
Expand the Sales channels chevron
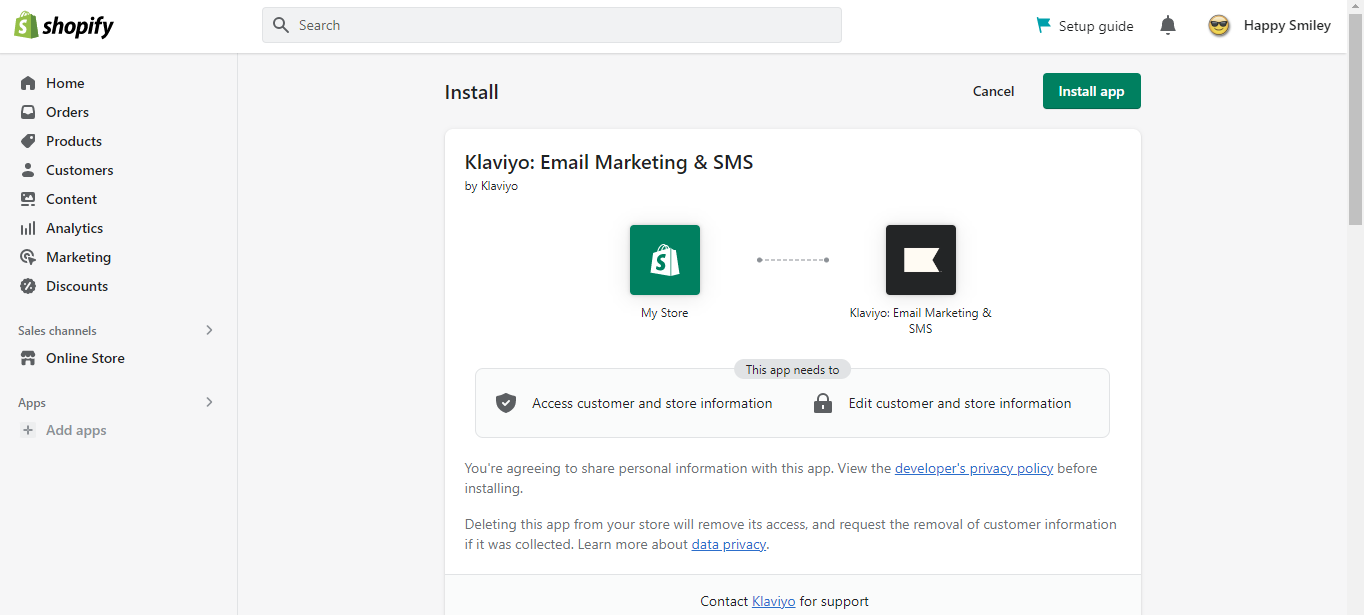(209, 330)
